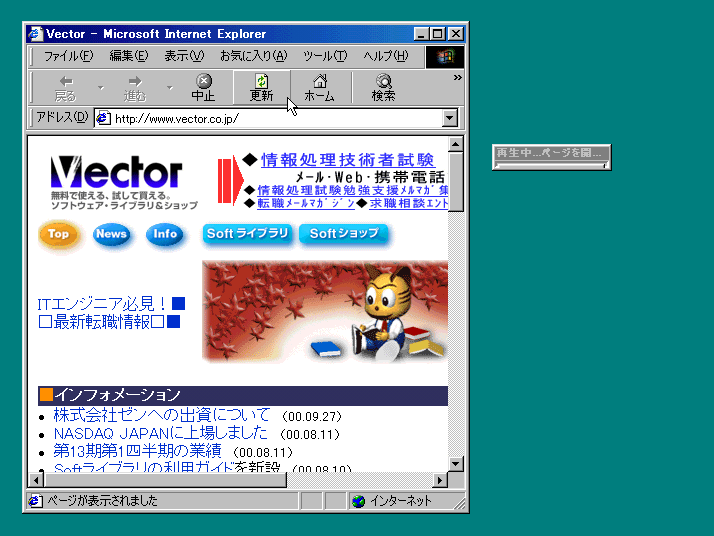This screenshot has height=536, width=714.
Task: Click the ページが表示されました status text
Action: pos(102,501)
